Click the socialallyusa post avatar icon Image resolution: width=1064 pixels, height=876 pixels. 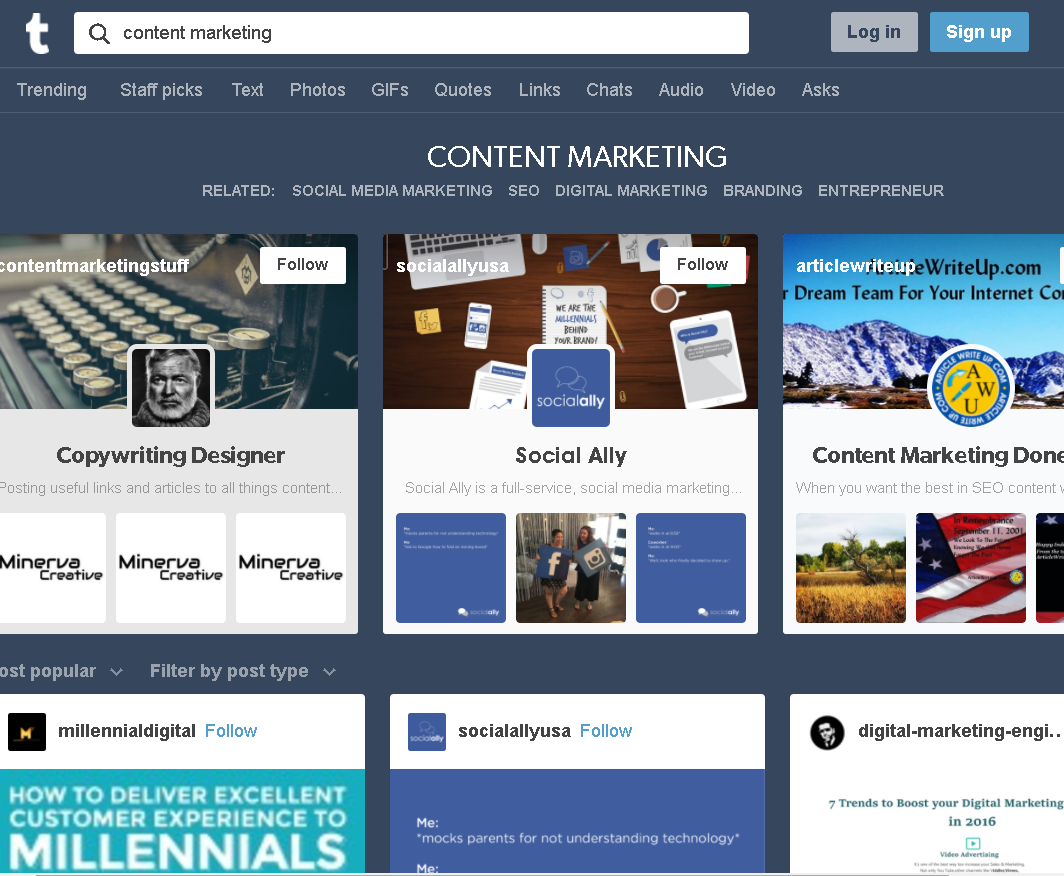pyautogui.click(x=427, y=731)
